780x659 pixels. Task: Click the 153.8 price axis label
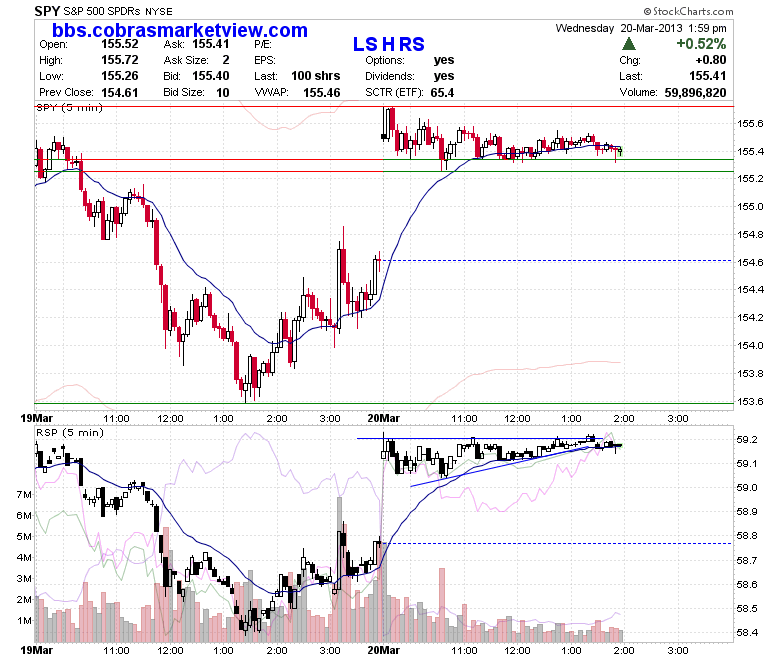(x=750, y=373)
